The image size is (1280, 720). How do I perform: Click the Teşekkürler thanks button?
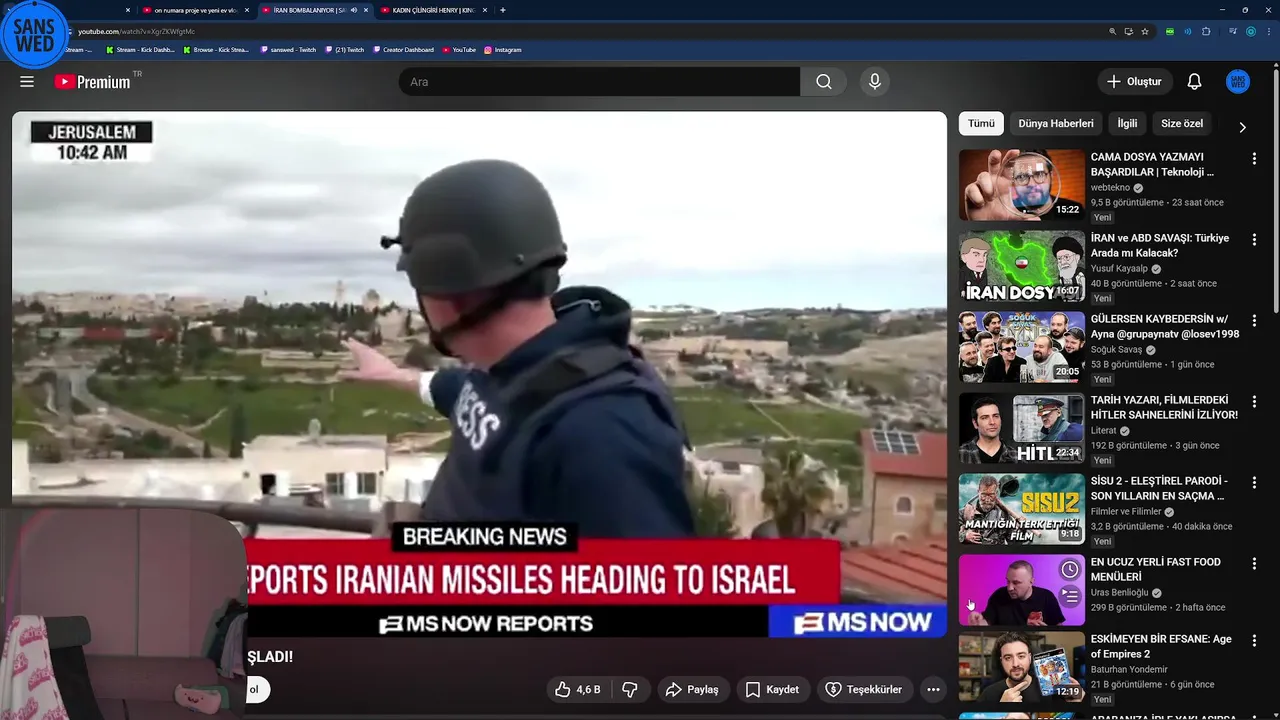point(864,689)
